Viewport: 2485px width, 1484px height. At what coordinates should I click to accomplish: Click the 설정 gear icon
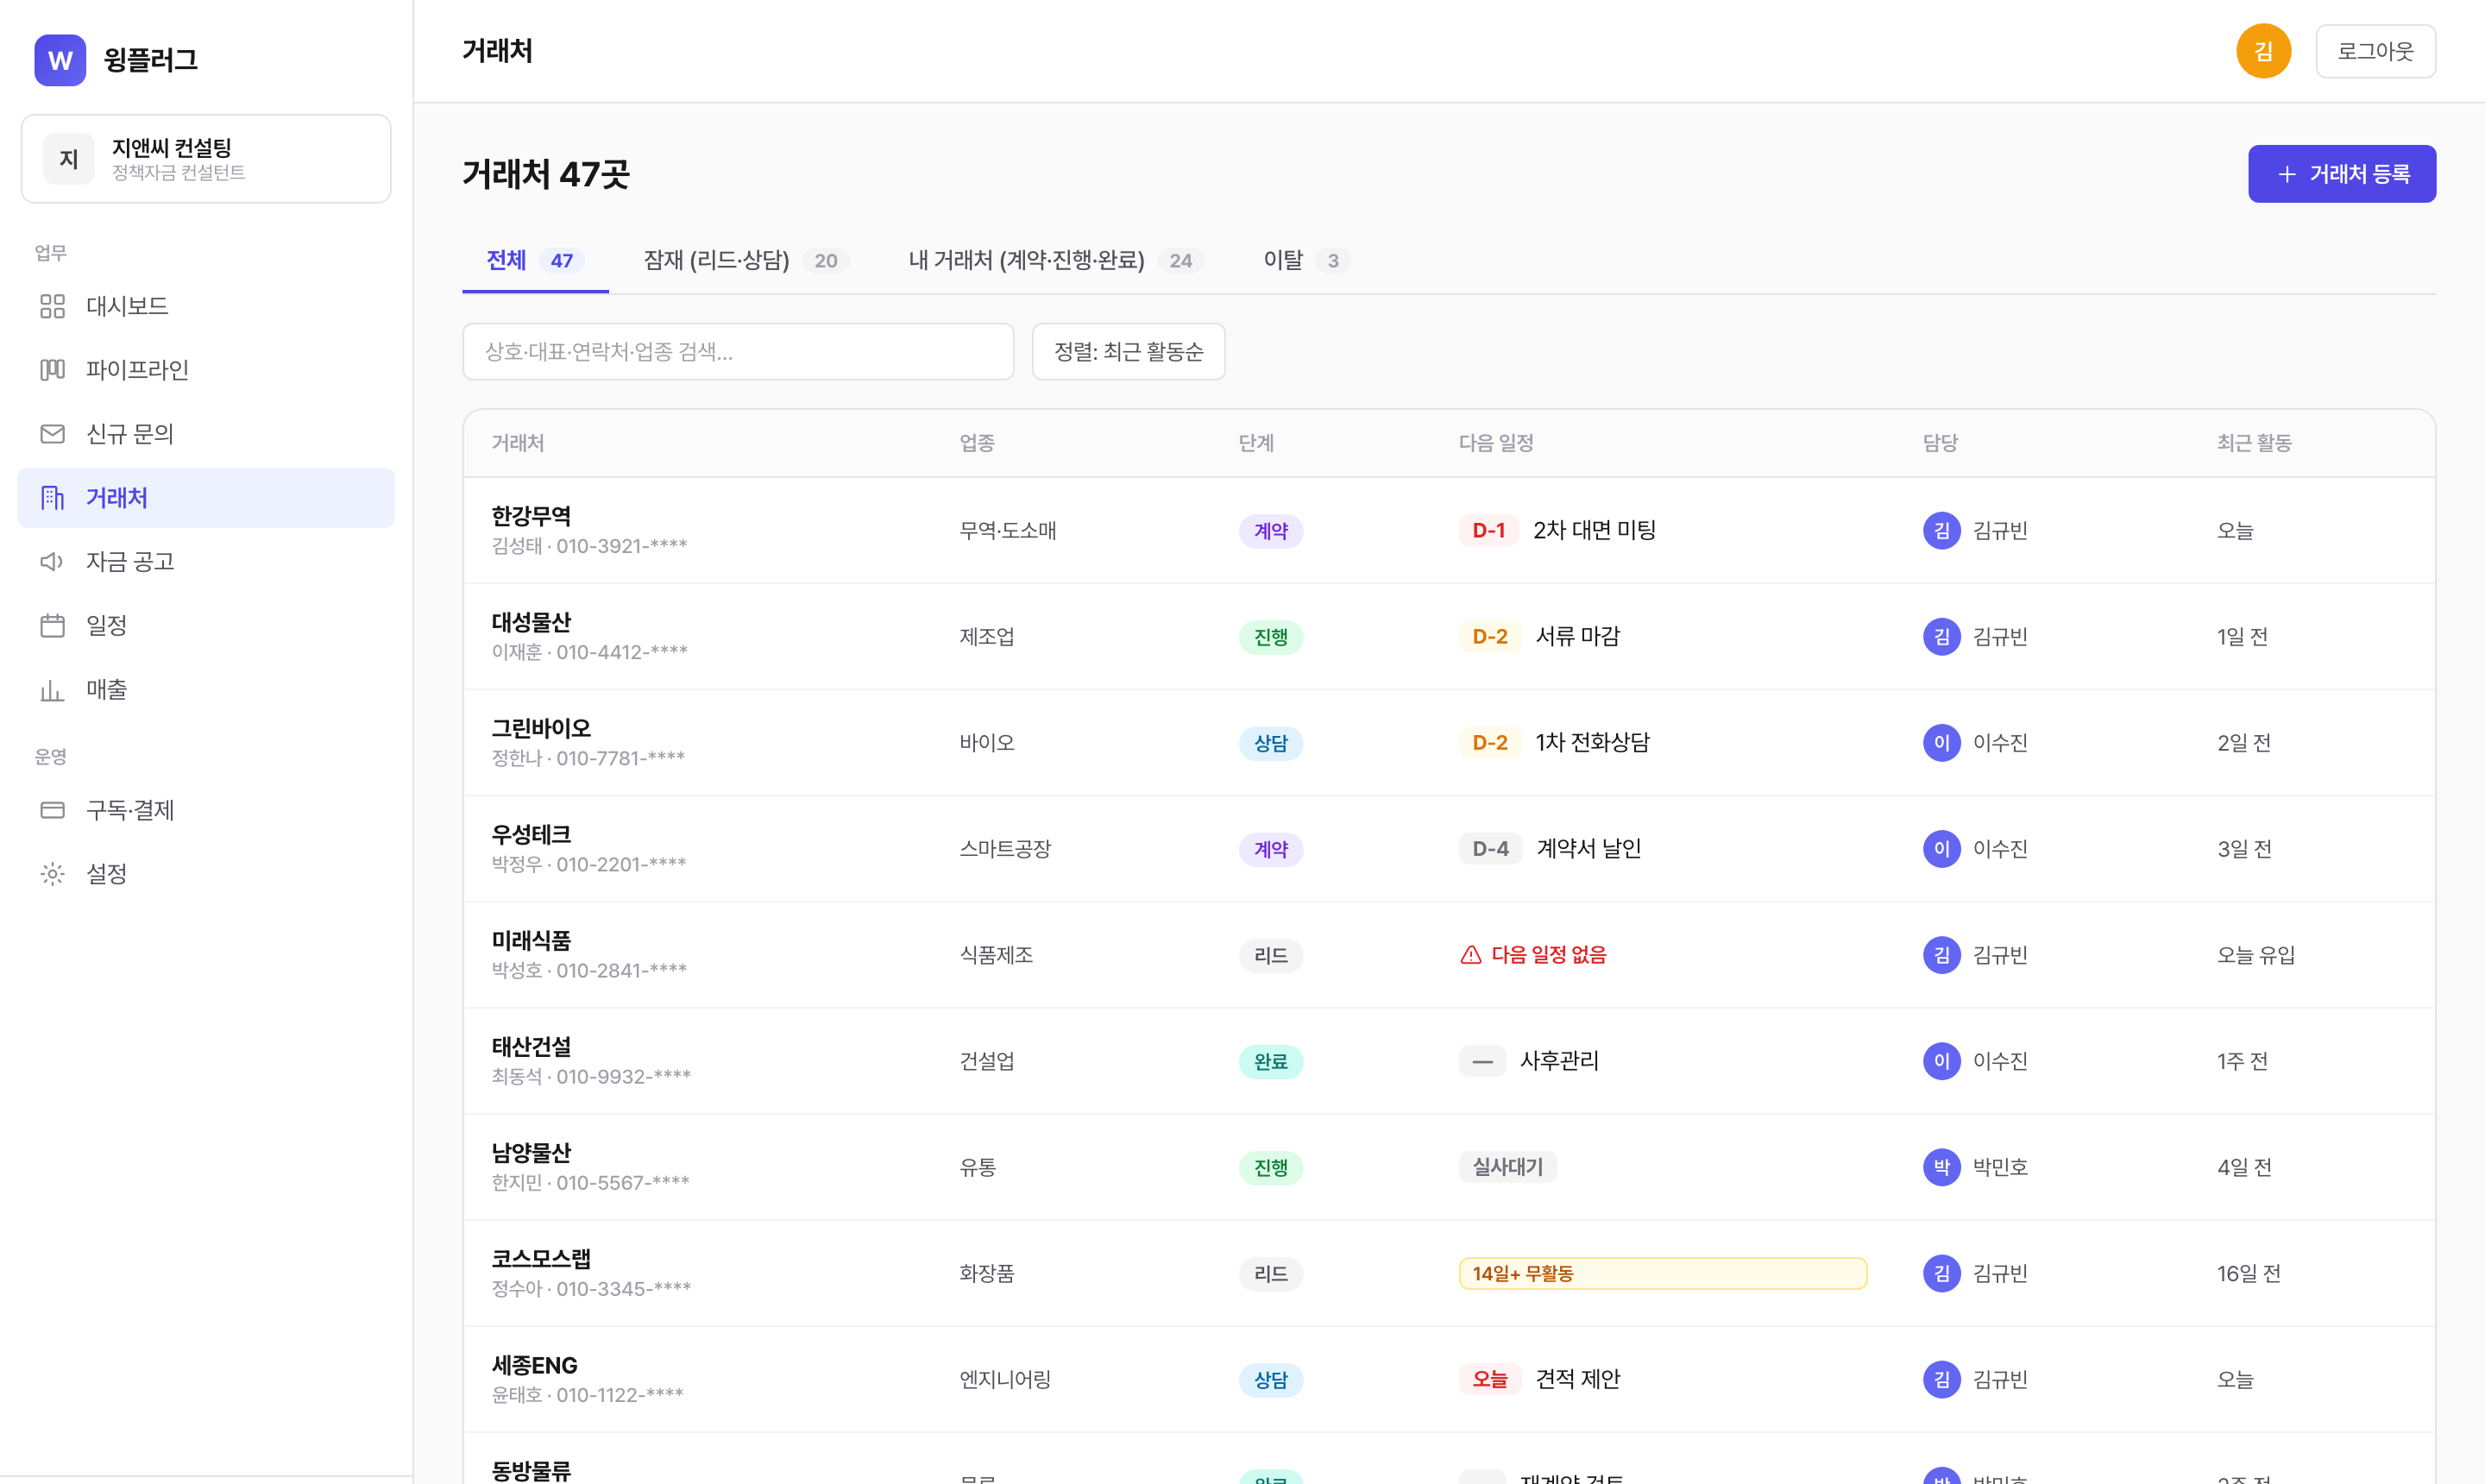[x=52, y=874]
